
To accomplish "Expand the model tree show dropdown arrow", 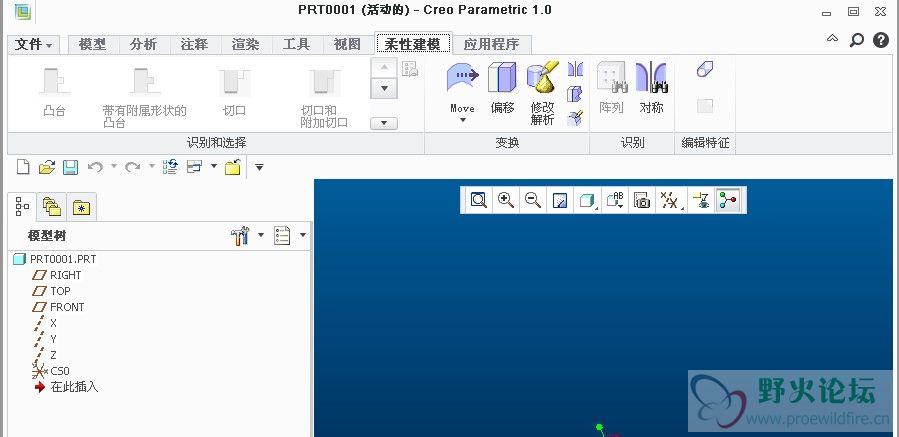I will click(x=303, y=235).
